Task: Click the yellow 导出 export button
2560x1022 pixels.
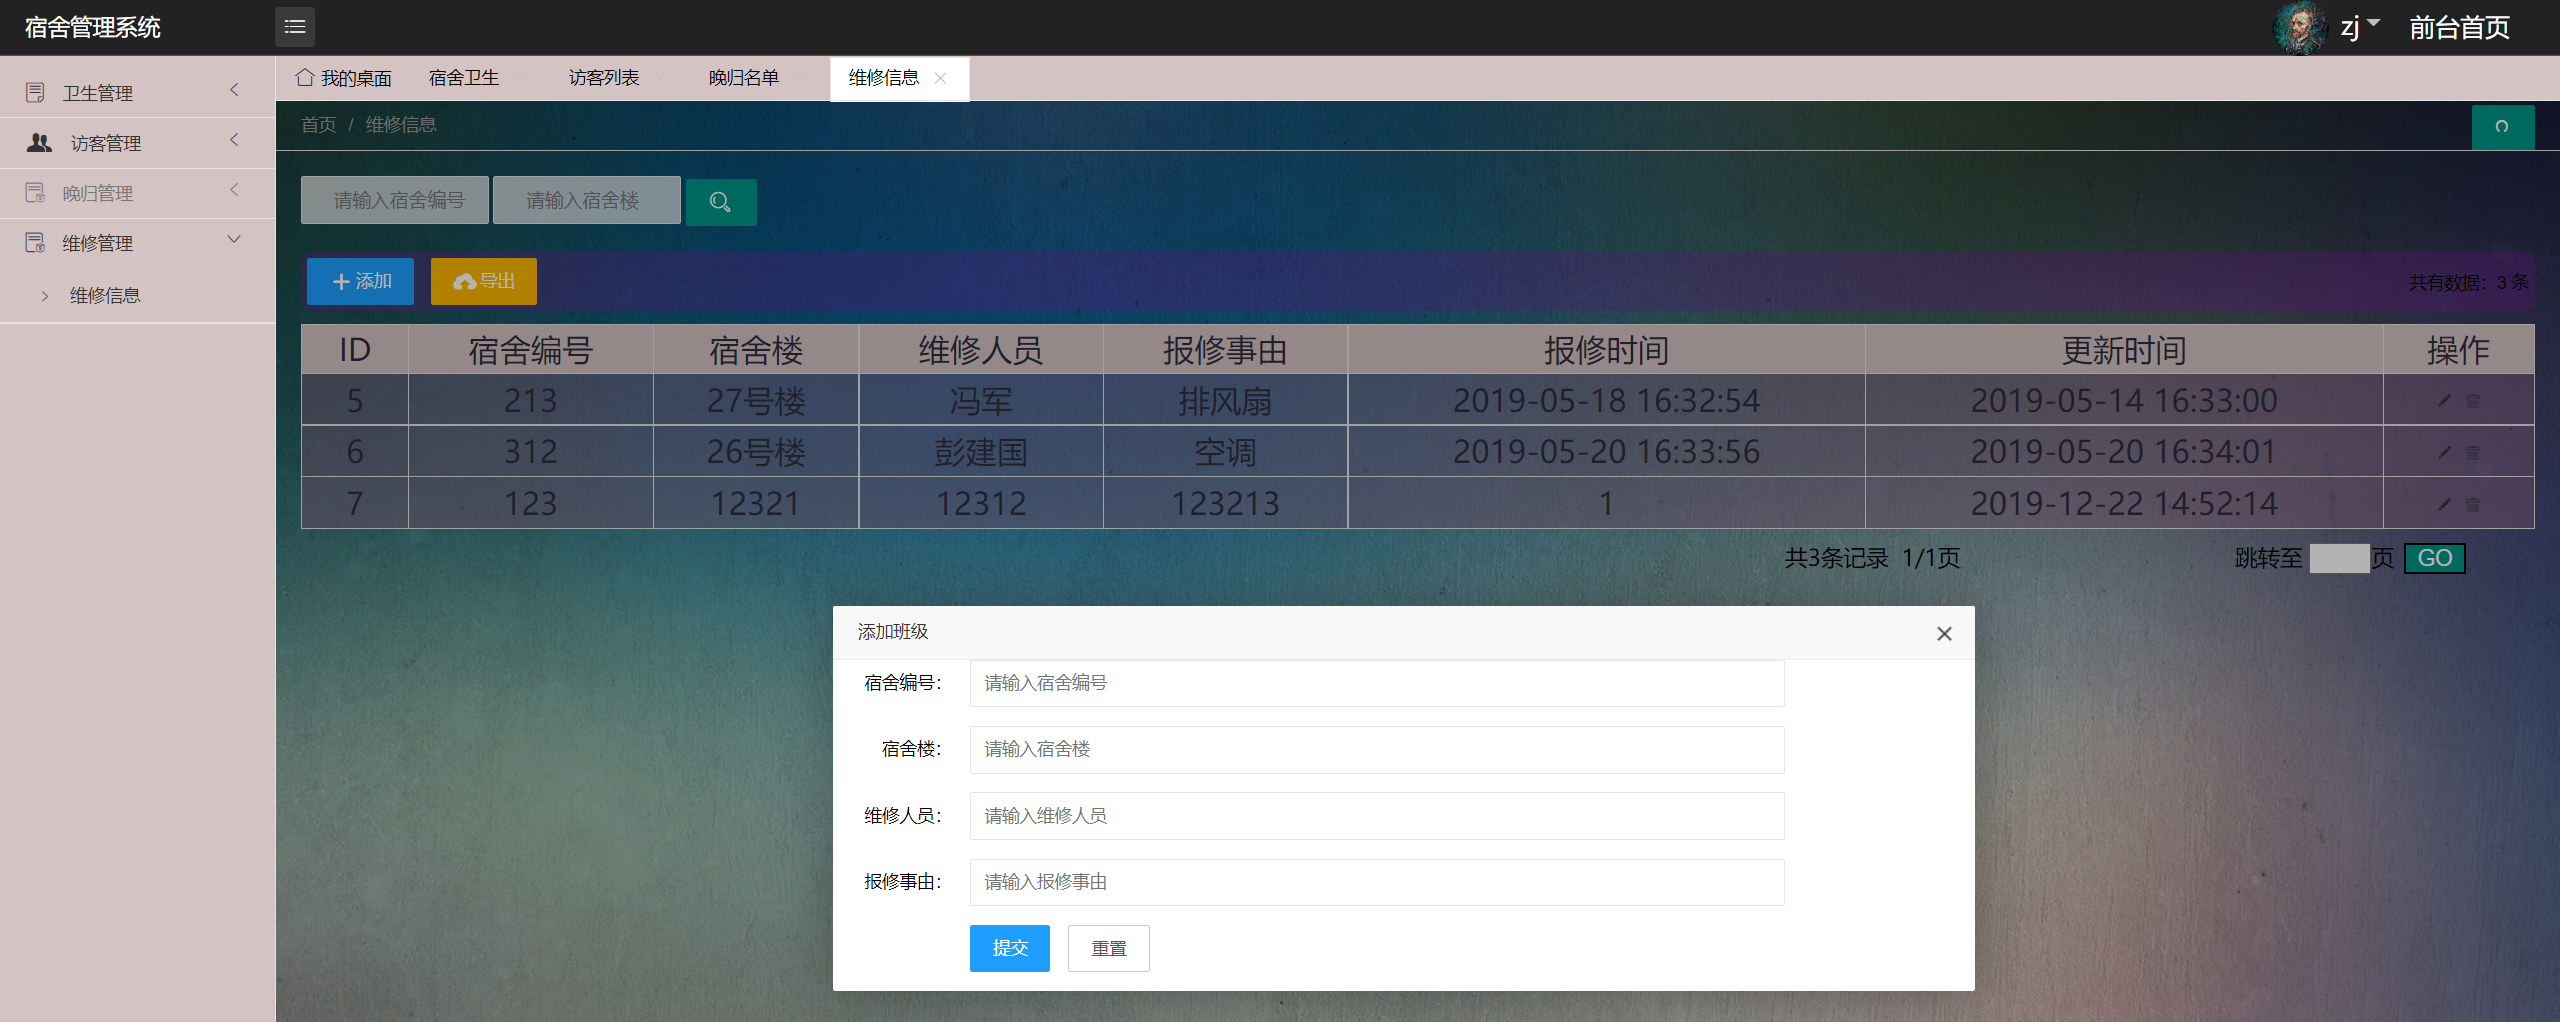Action: (483, 281)
